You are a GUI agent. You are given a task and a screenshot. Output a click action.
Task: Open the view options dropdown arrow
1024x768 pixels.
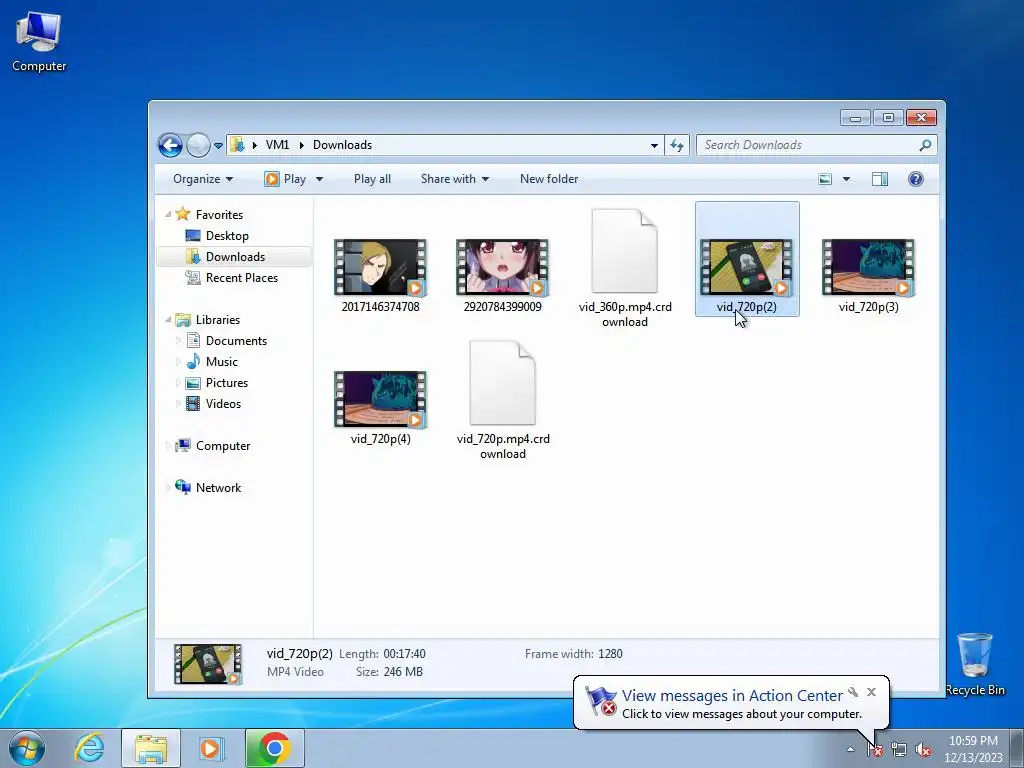[846, 179]
